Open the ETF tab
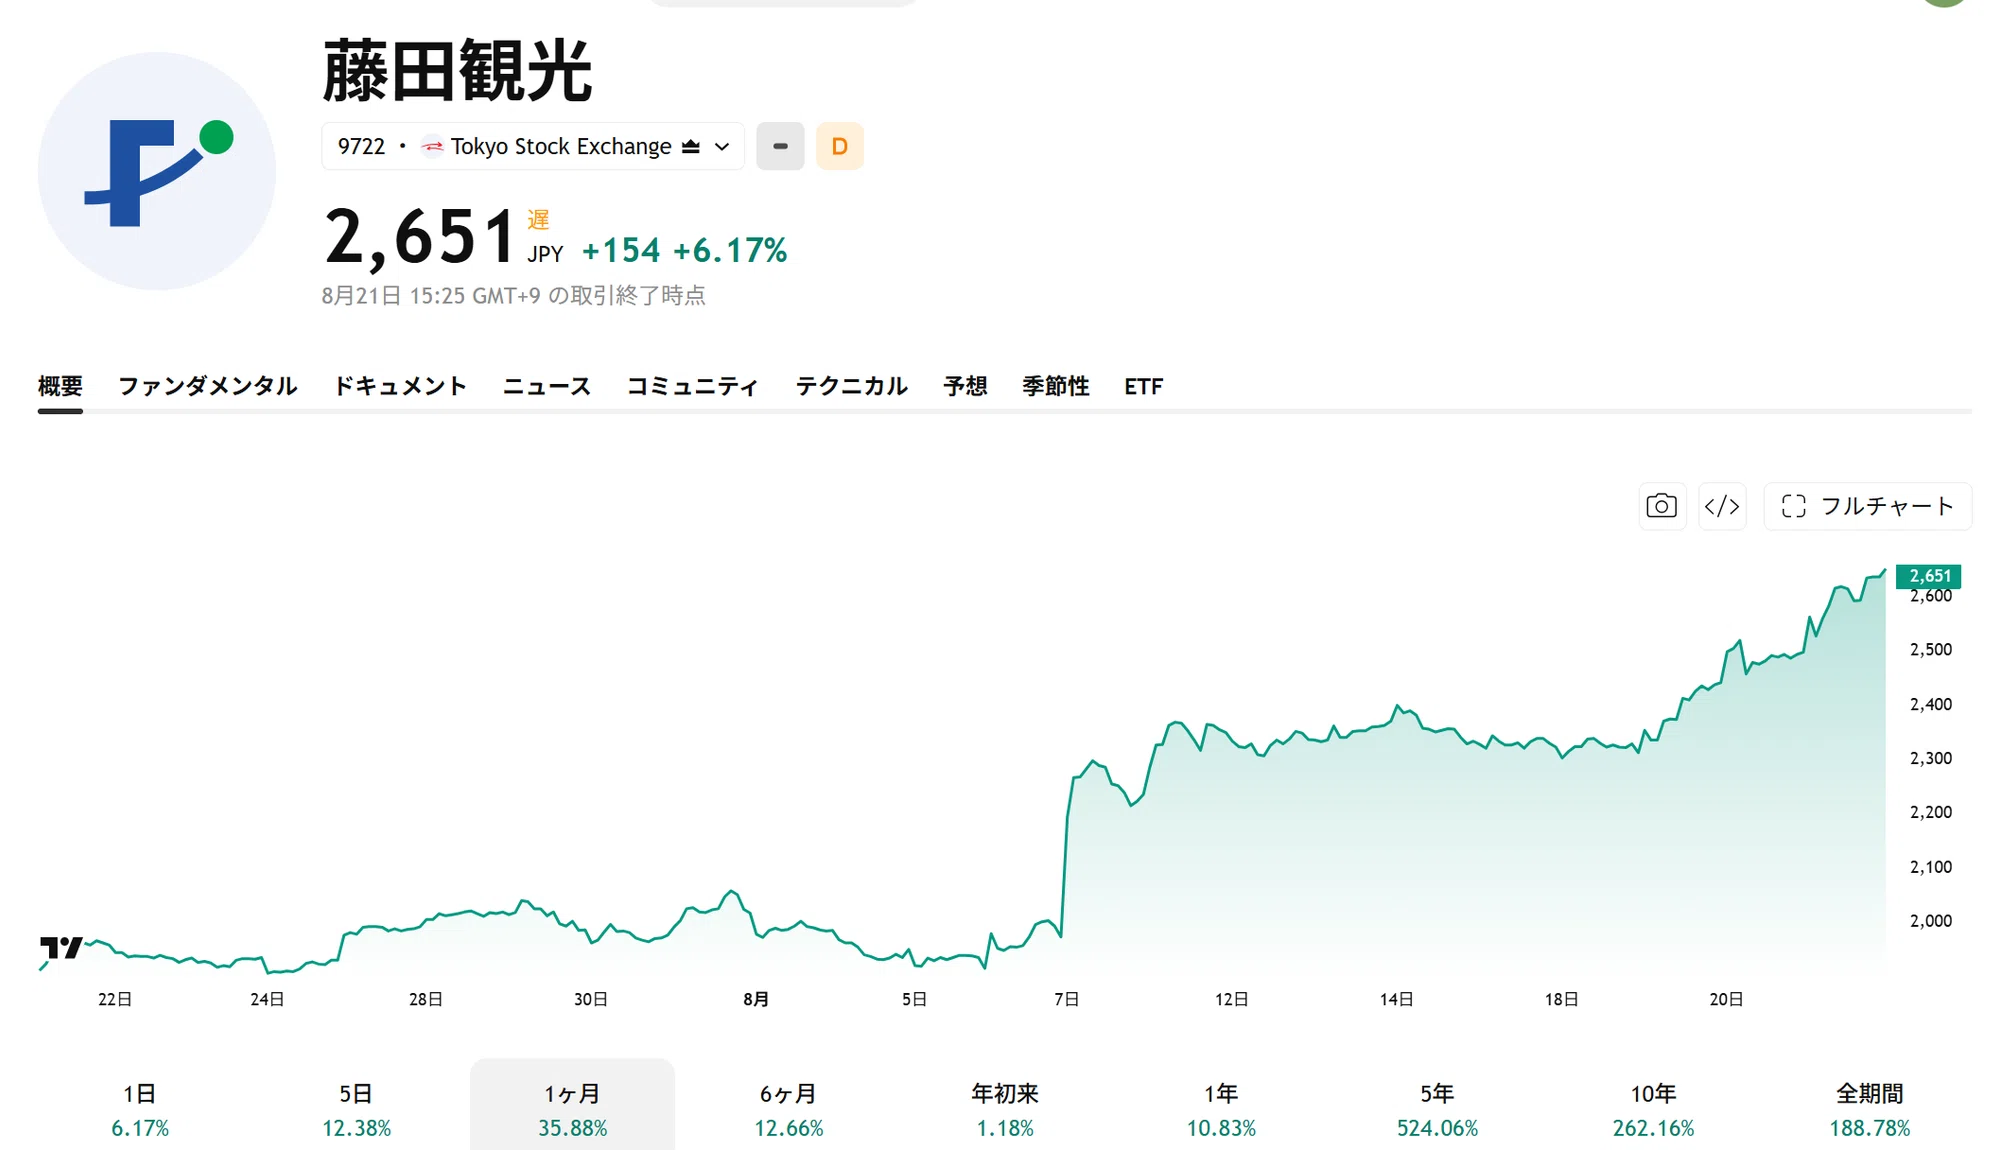Screen dimensions: 2000x1150 pos(1144,386)
